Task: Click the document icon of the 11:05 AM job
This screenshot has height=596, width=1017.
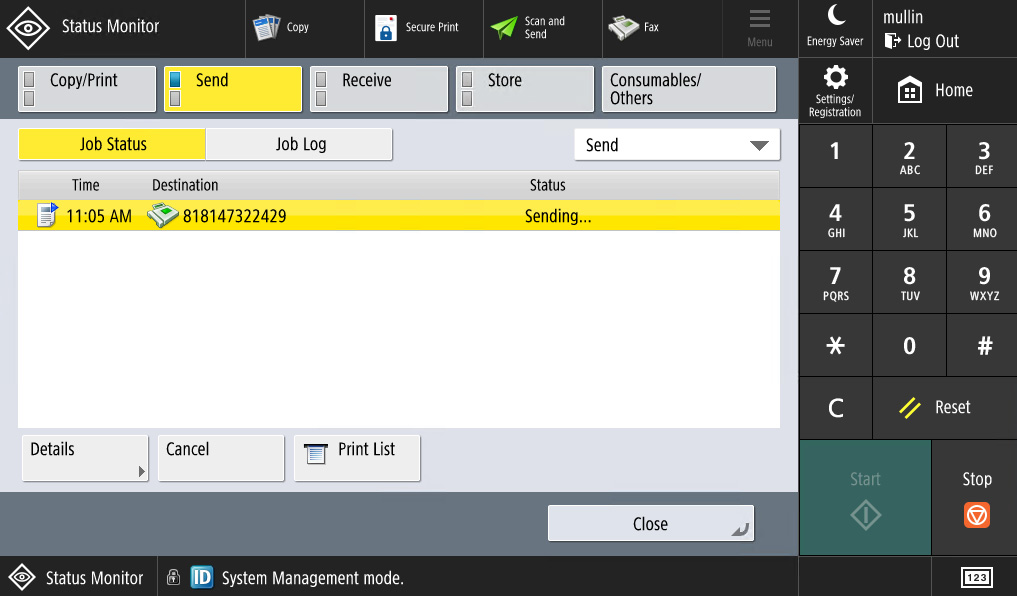Action: (47, 215)
